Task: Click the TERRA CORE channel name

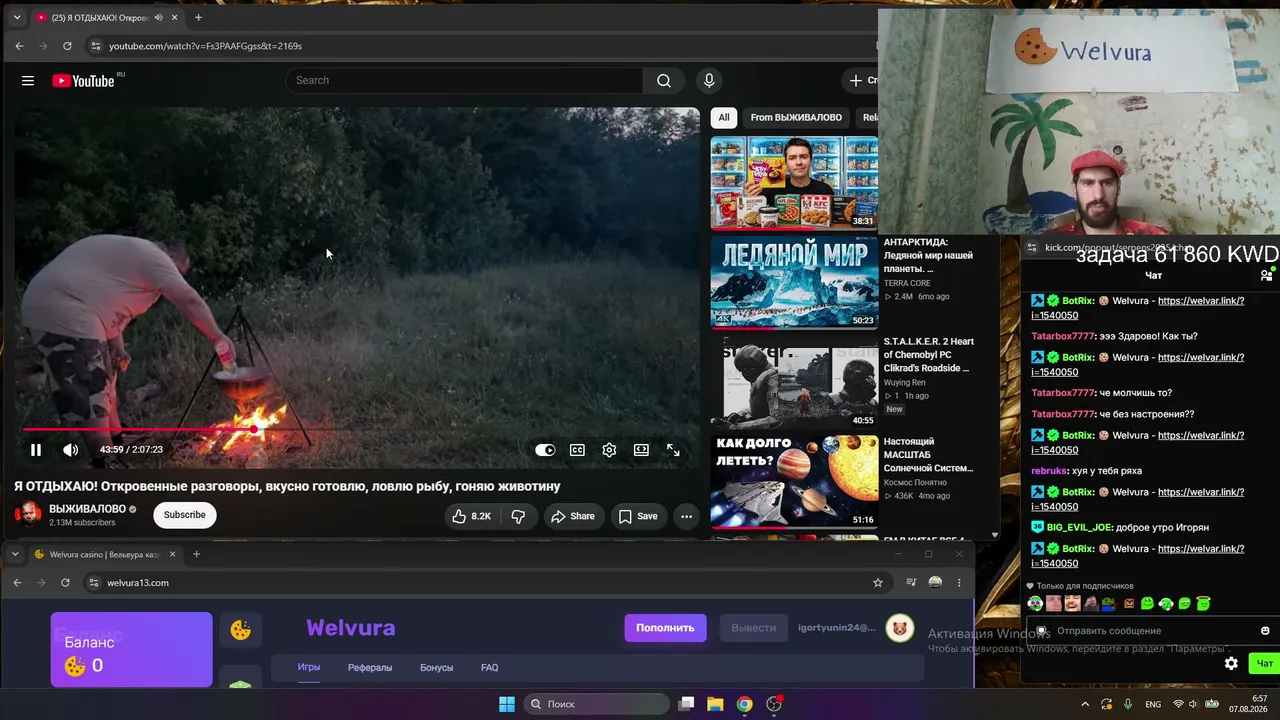Action: 906,283
